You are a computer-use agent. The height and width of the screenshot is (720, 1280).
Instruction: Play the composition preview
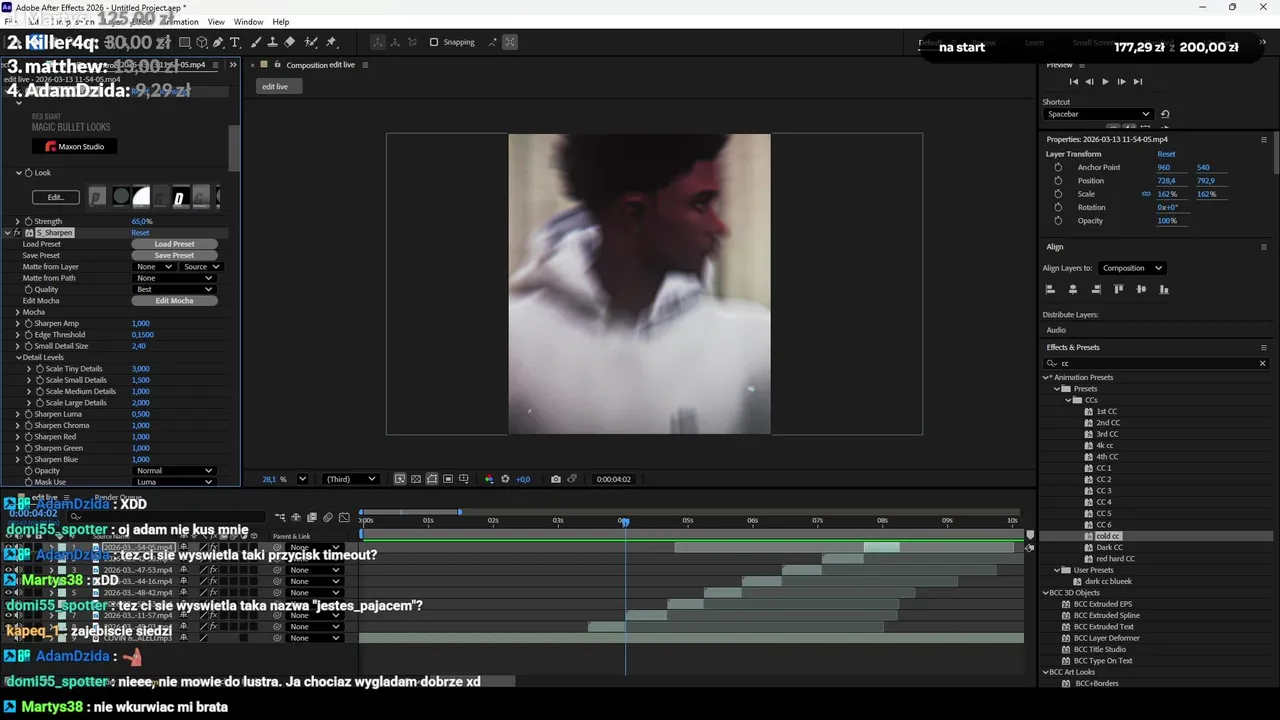tap(1105, 82)
